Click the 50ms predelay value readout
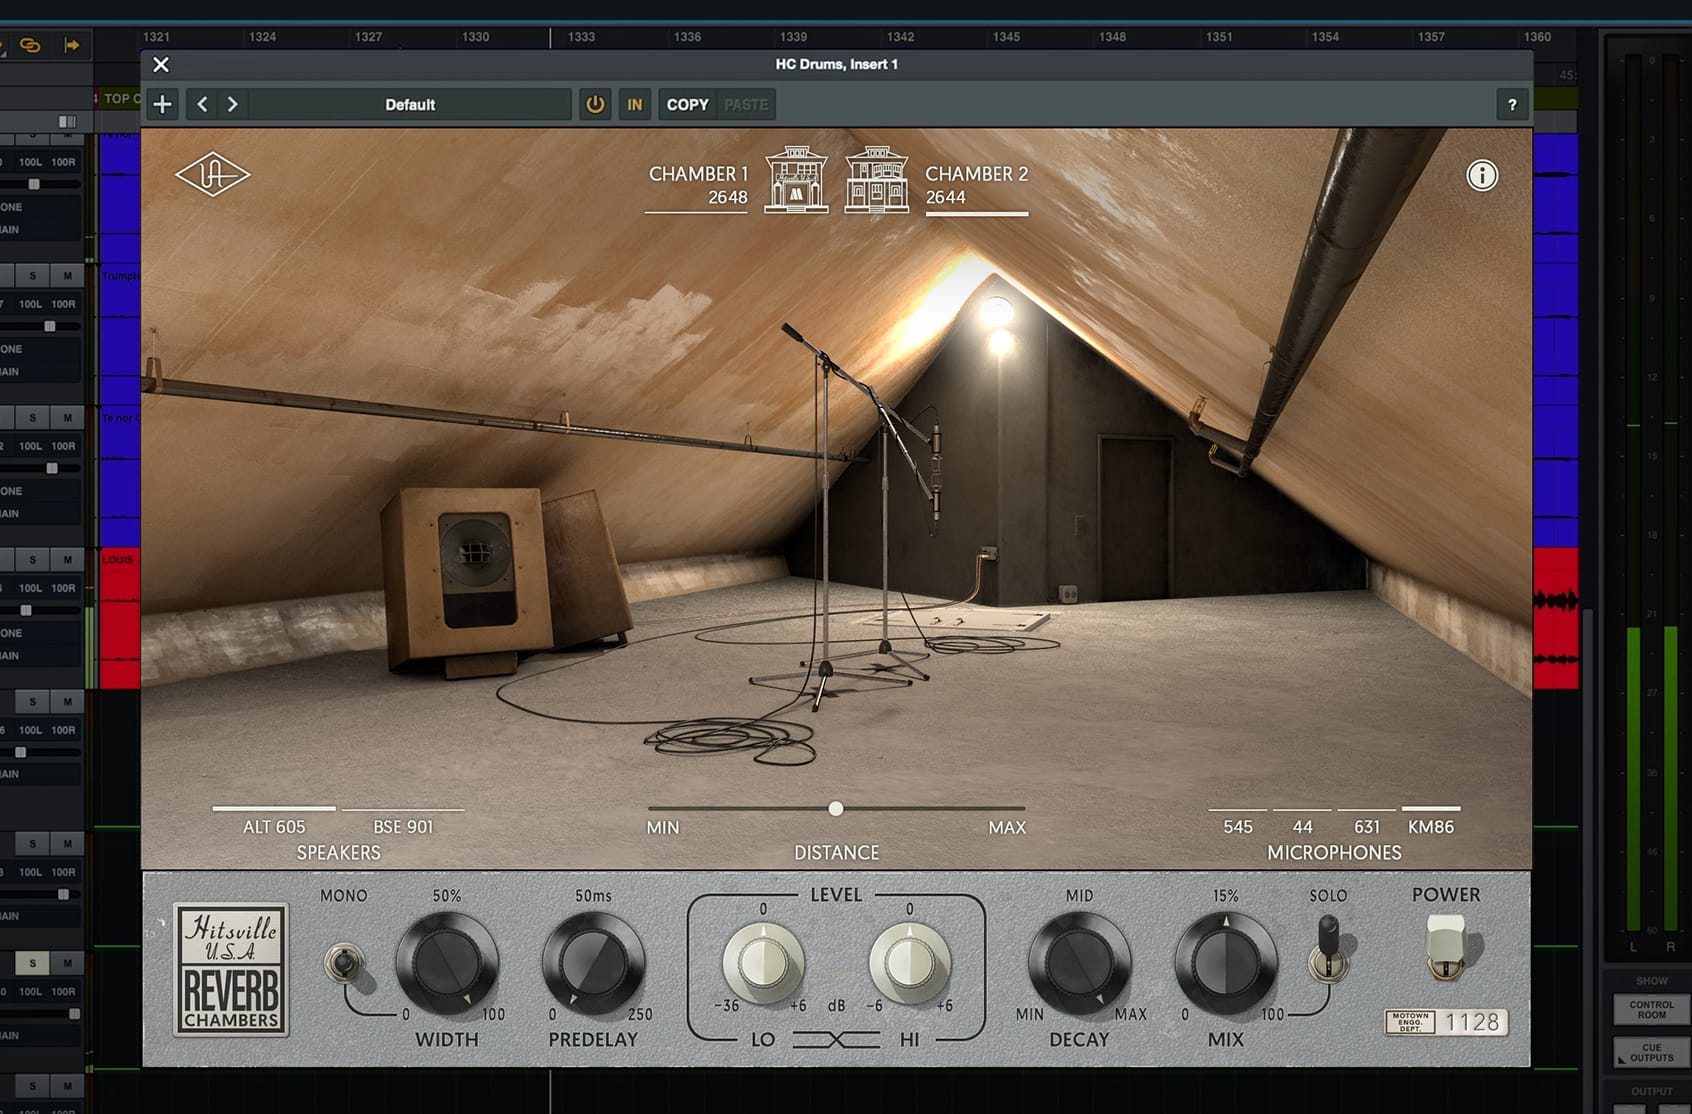Image resolution: width=1692 pixels, height=1114 pixels. (593, 896)
